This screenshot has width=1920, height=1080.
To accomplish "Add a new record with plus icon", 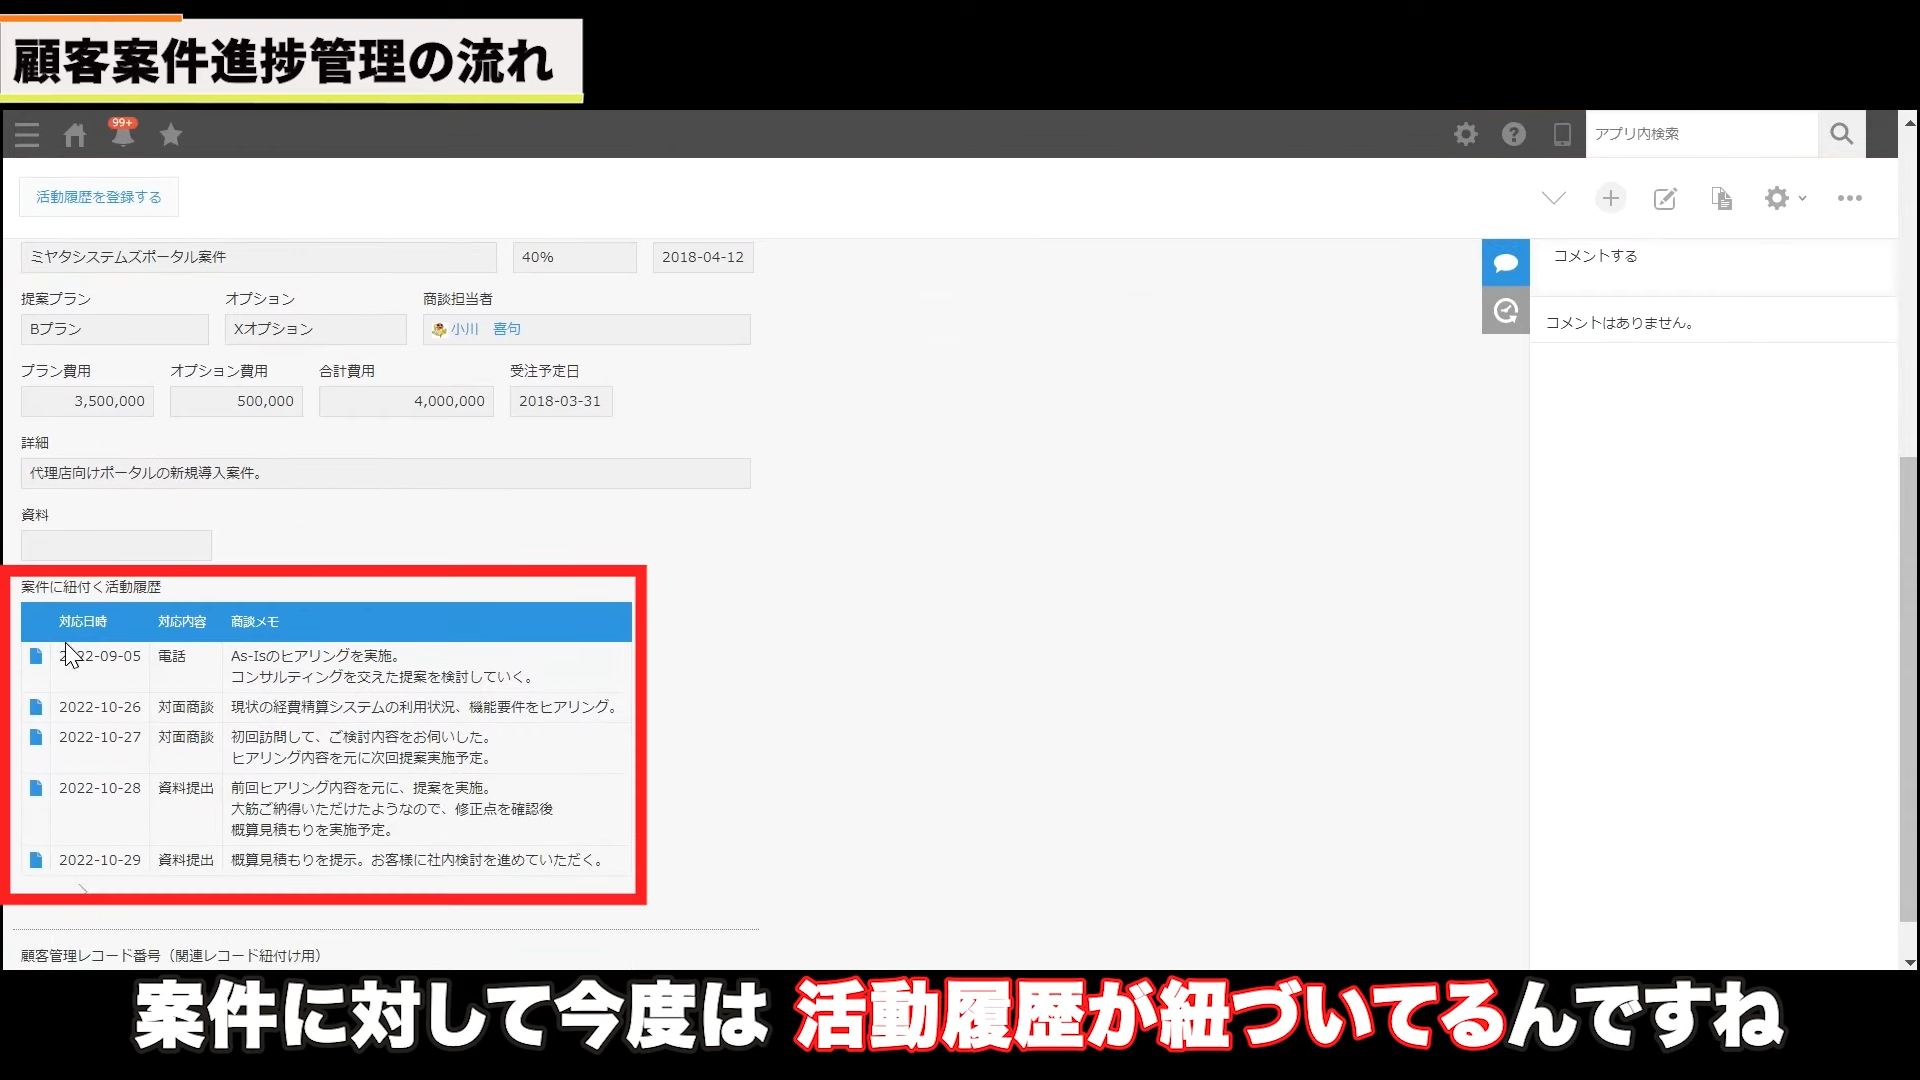I will pos(1610,198).
